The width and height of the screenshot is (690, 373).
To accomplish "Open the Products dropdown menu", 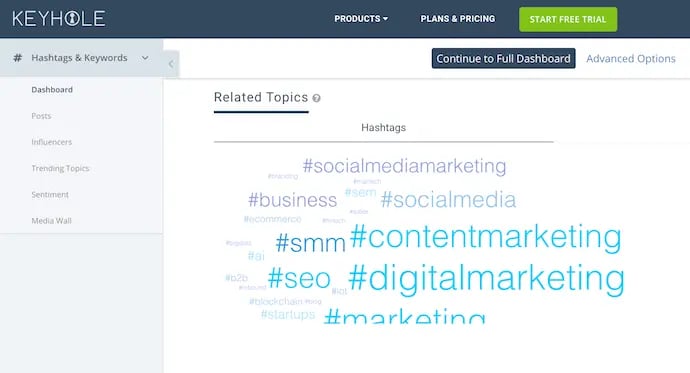I will tap(361, 19).
